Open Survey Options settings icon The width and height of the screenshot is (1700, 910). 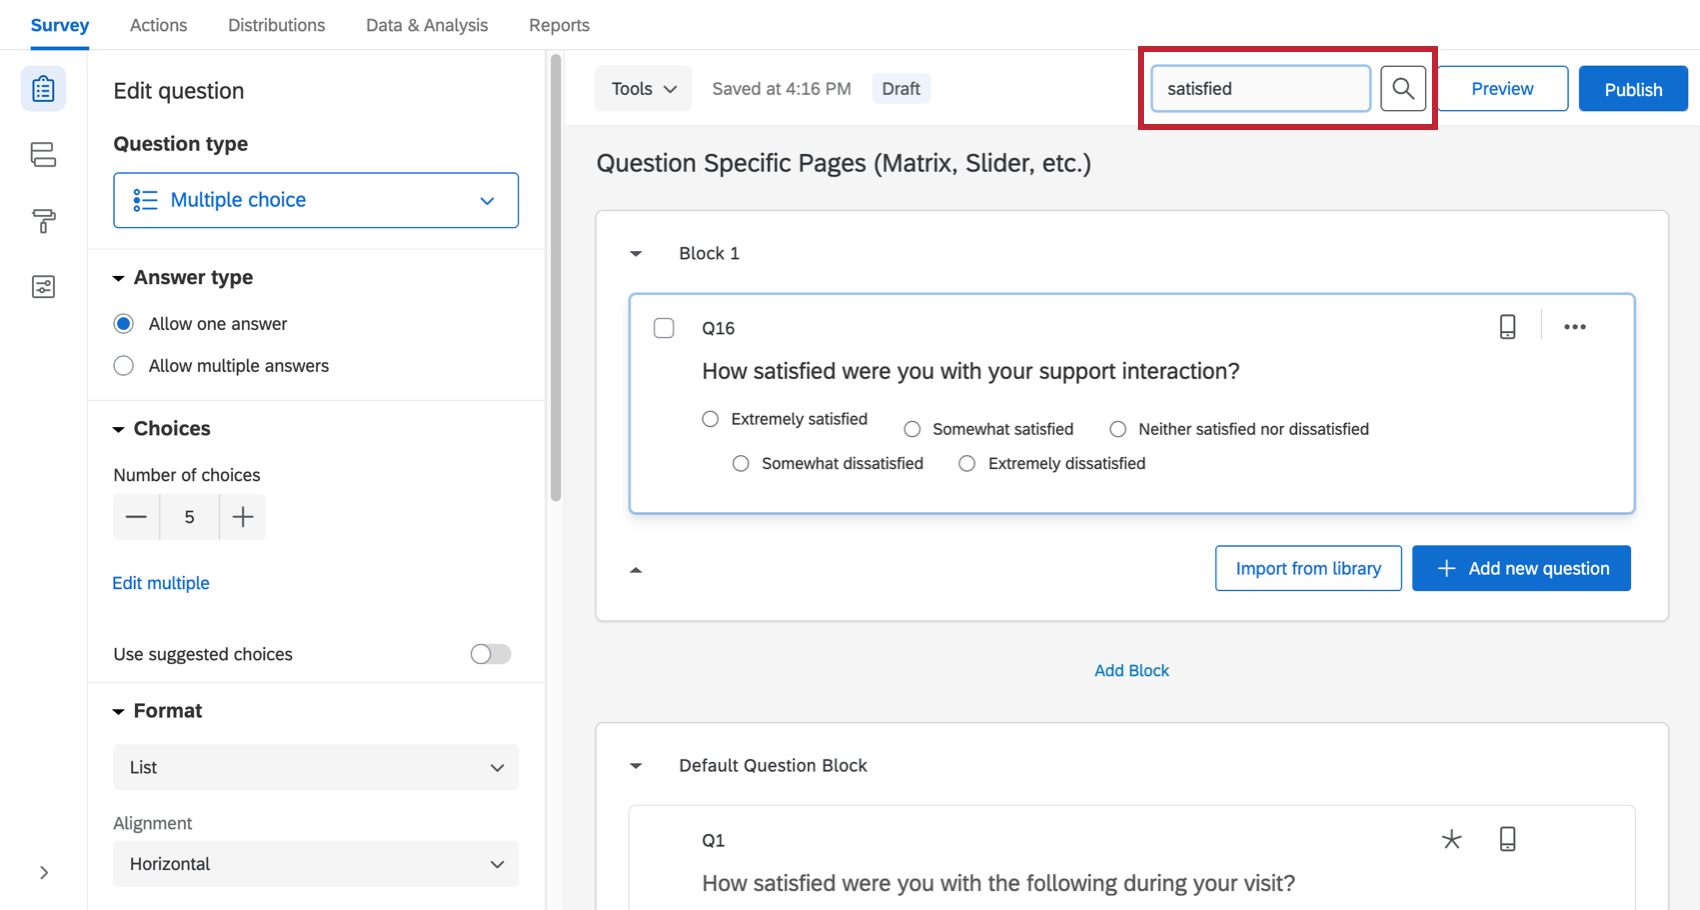(x=43, y=286)
